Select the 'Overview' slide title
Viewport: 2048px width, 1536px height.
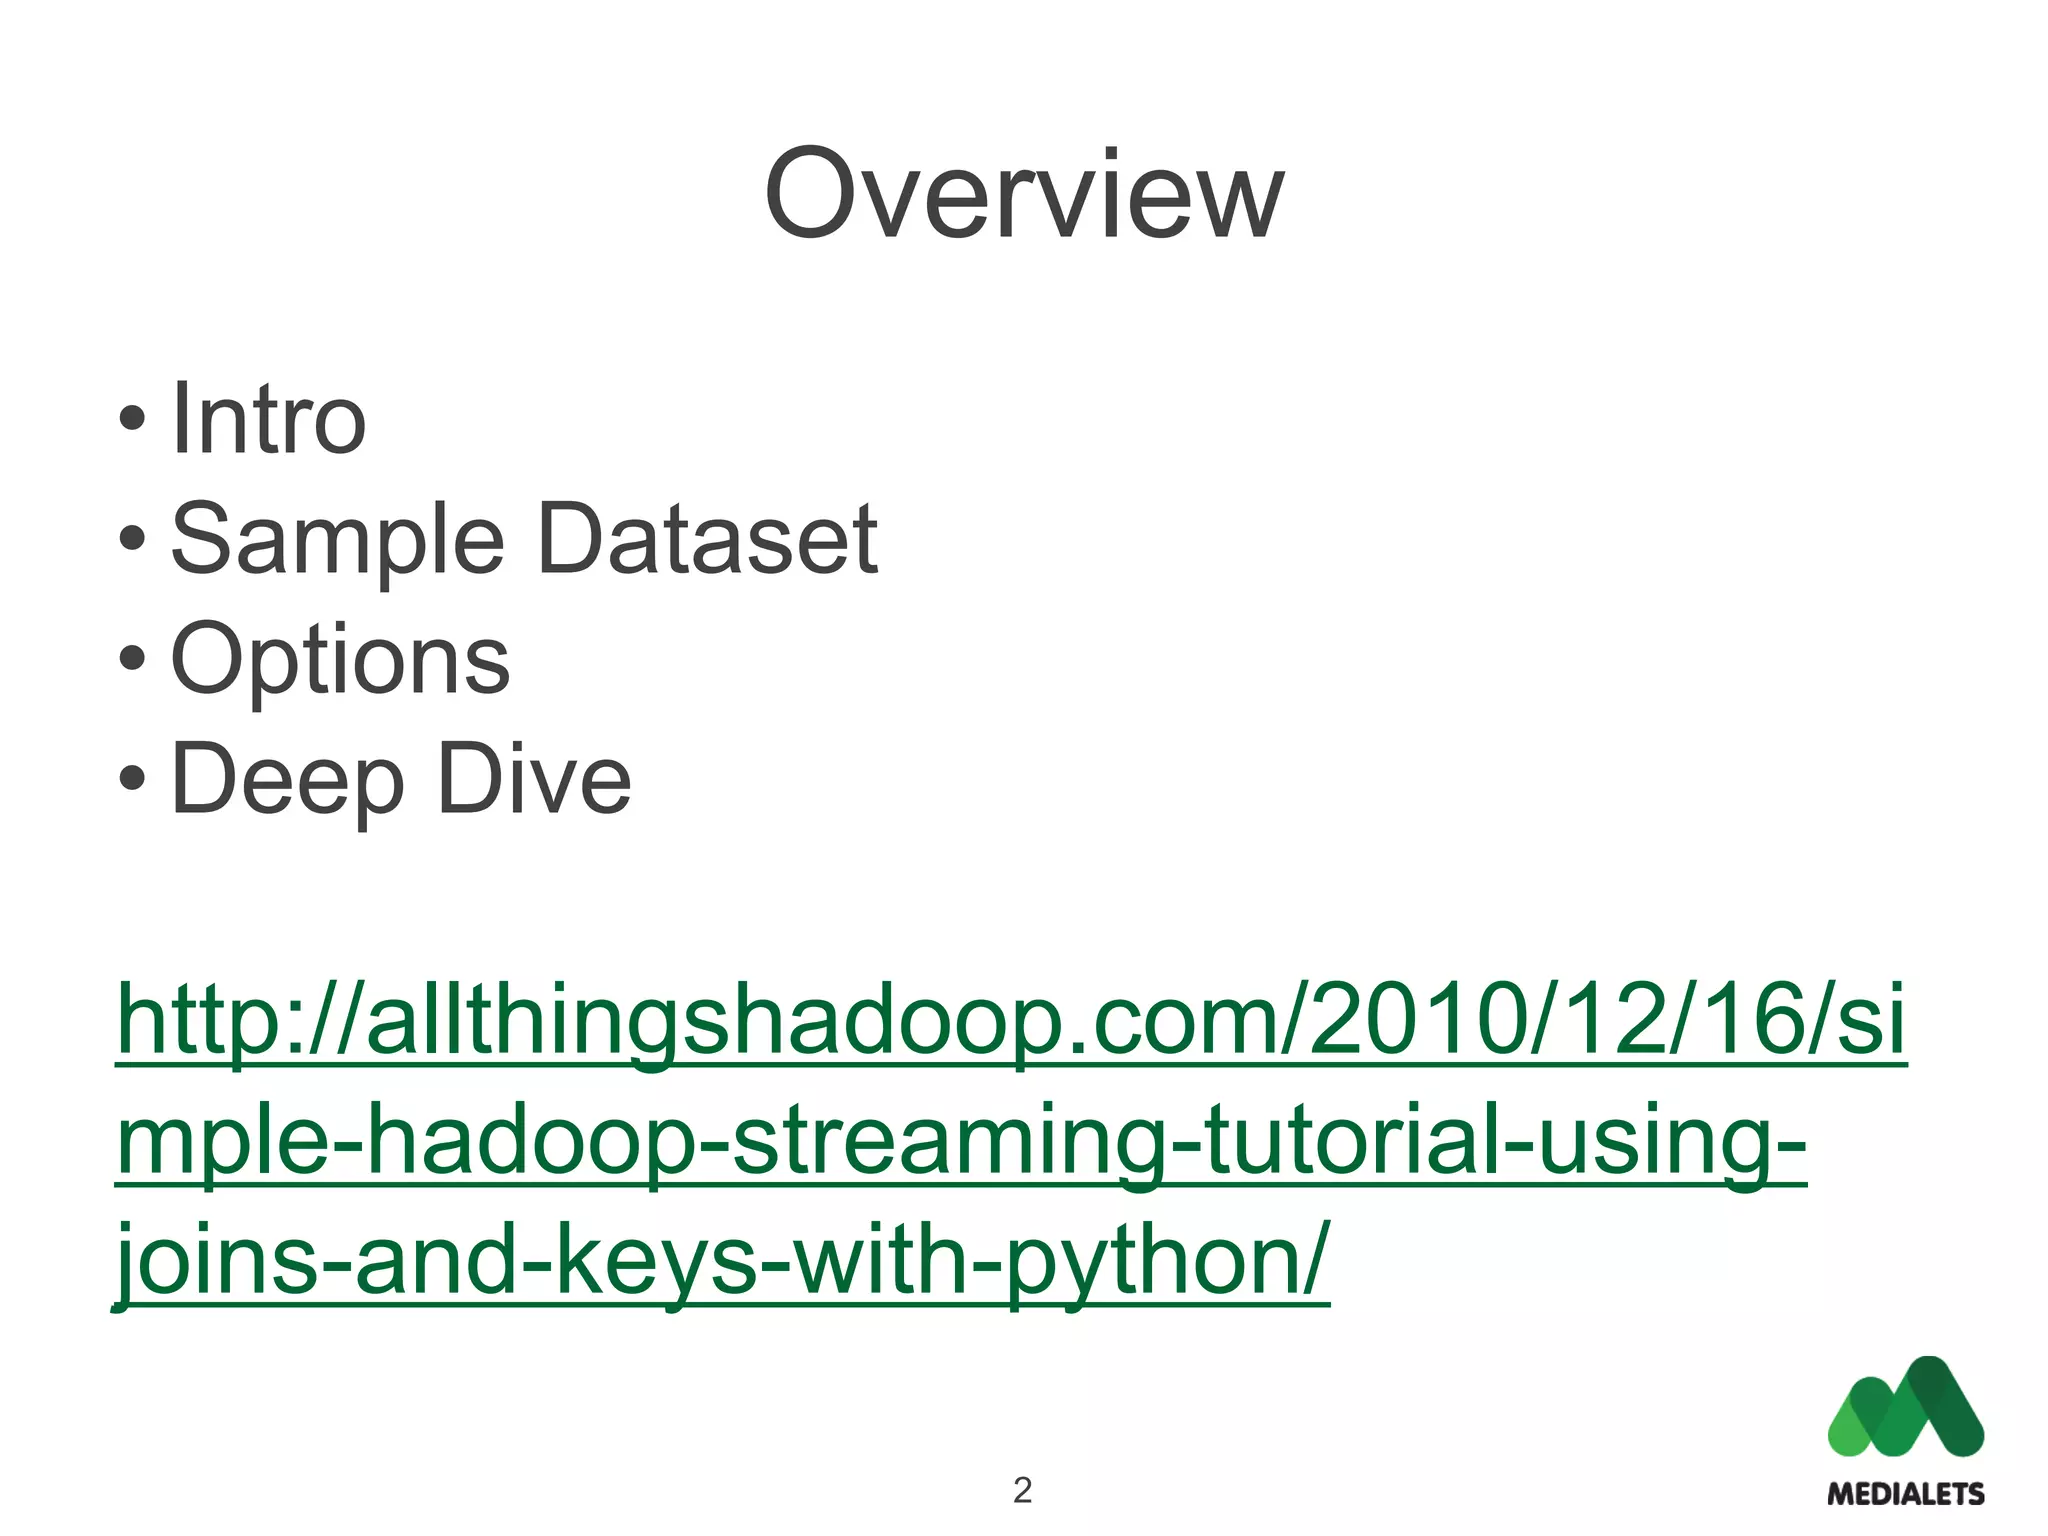[x=1023, y=194]
